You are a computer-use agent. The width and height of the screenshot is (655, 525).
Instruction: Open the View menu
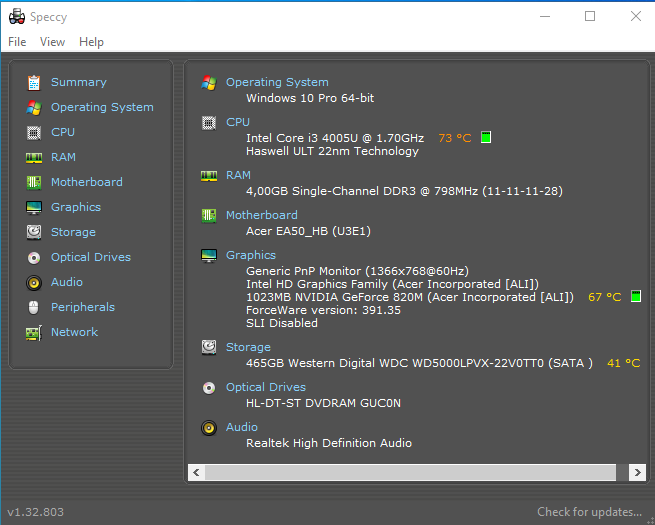pyautogui.click(x=52, y=42)
